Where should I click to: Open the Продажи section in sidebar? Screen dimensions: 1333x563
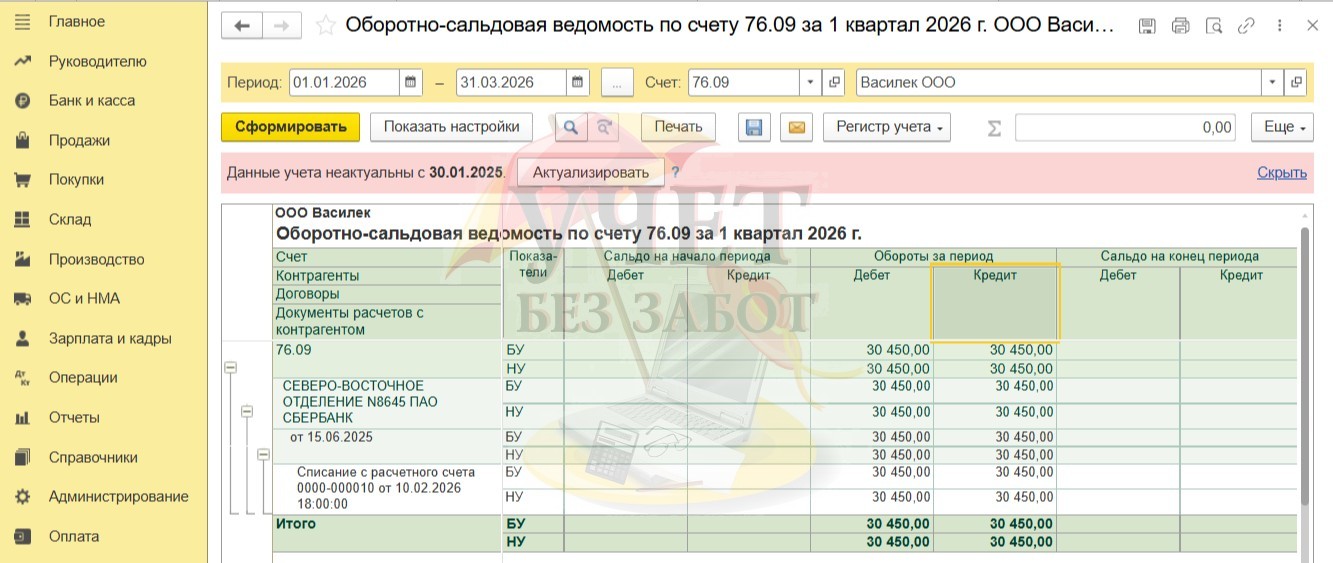pyautogui.click(x=79, y=141)
